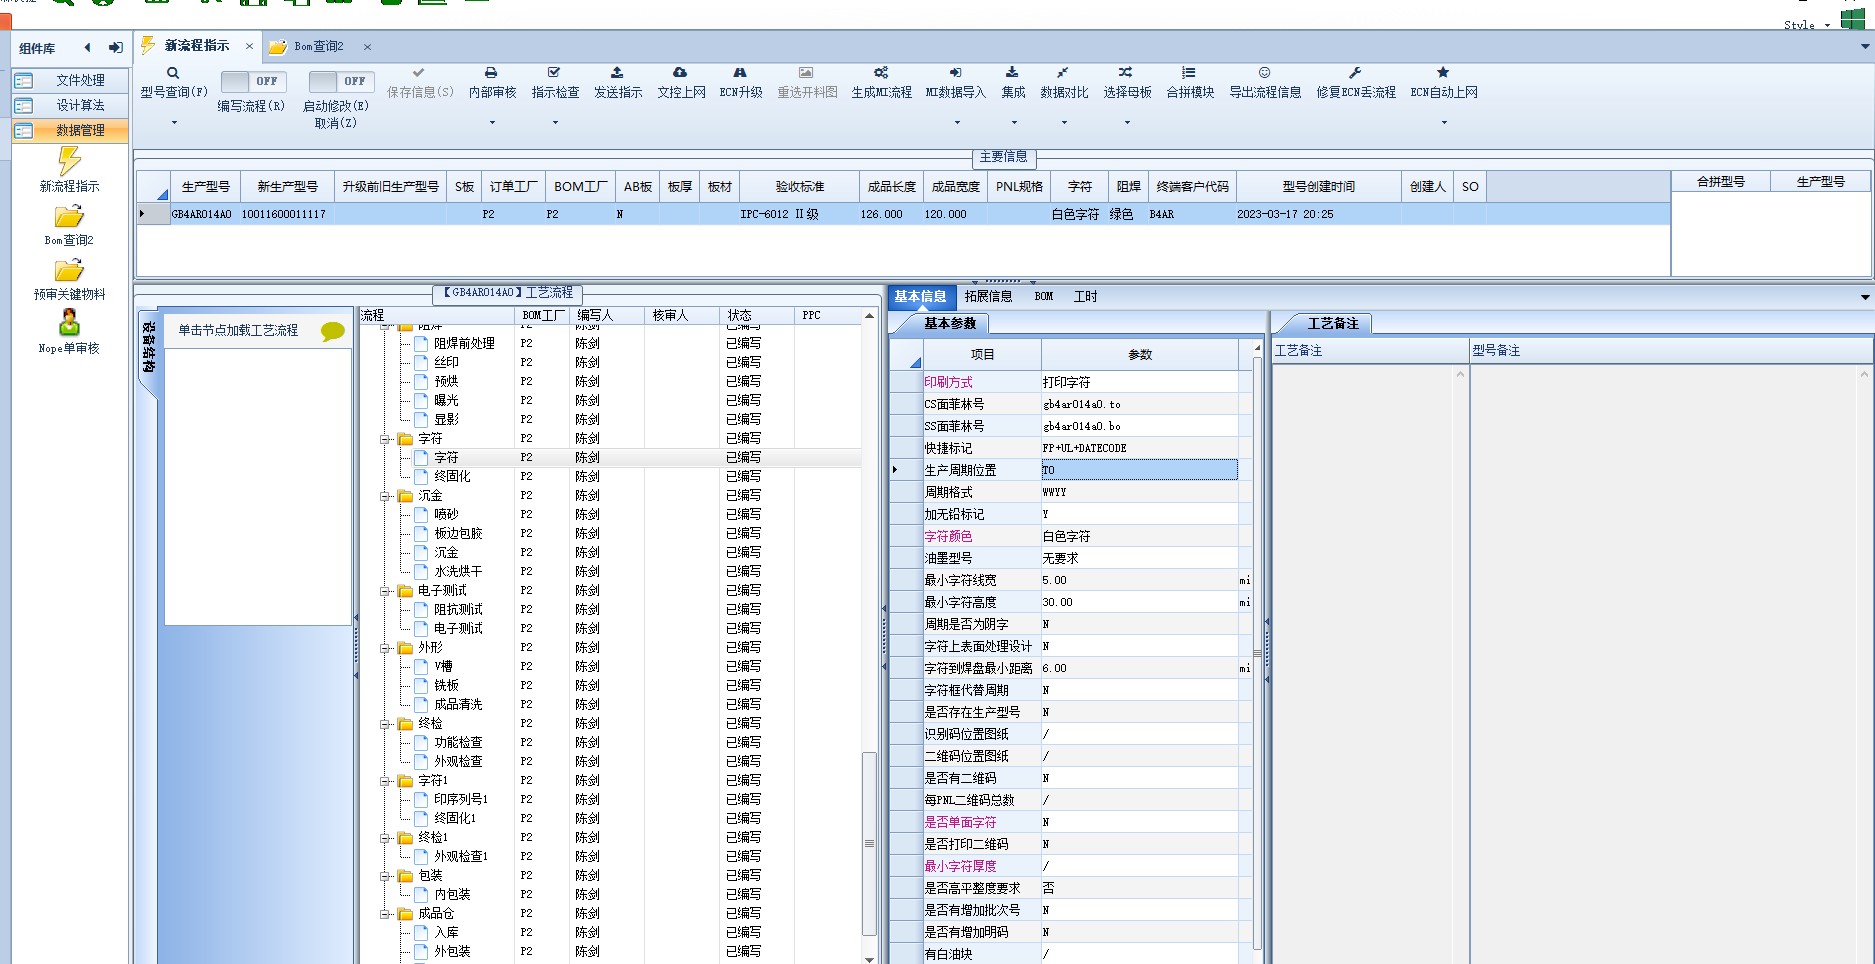Click the ECN升级 icon

(740, 73)
